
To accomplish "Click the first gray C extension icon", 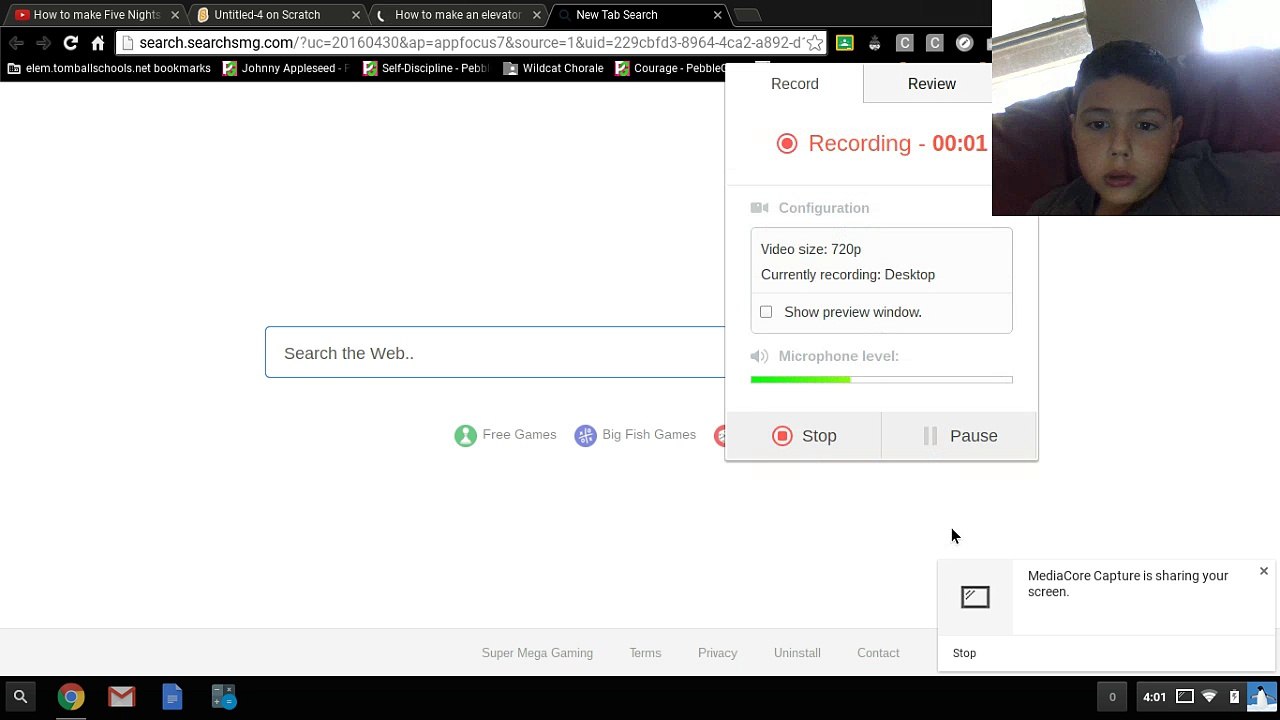I will [x=905, y=43].
